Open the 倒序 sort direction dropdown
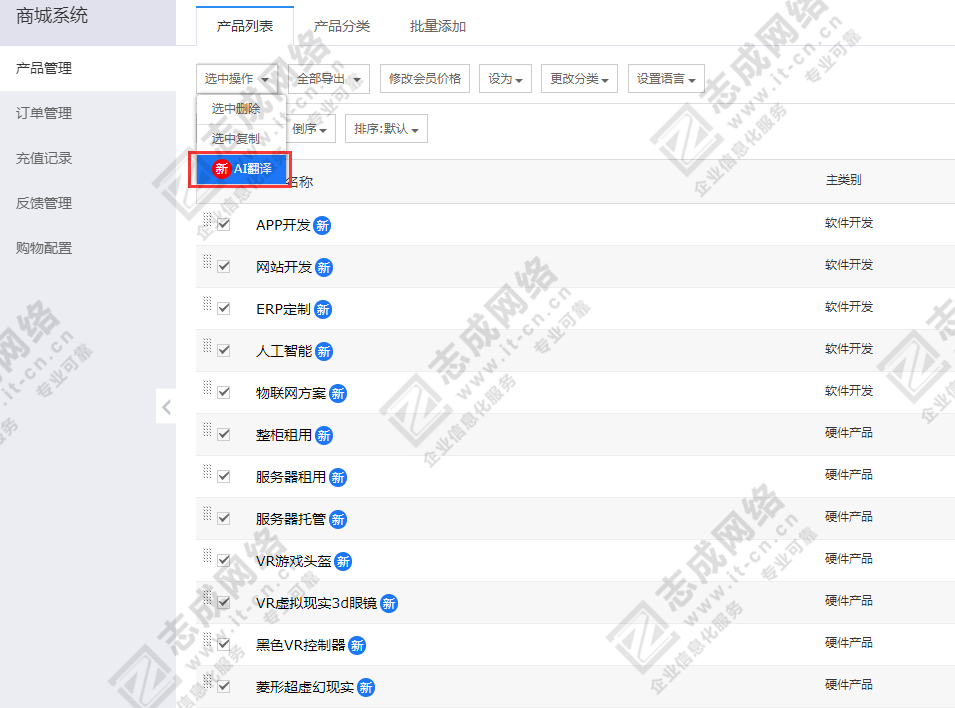The image size is (955, 708). 310,129
